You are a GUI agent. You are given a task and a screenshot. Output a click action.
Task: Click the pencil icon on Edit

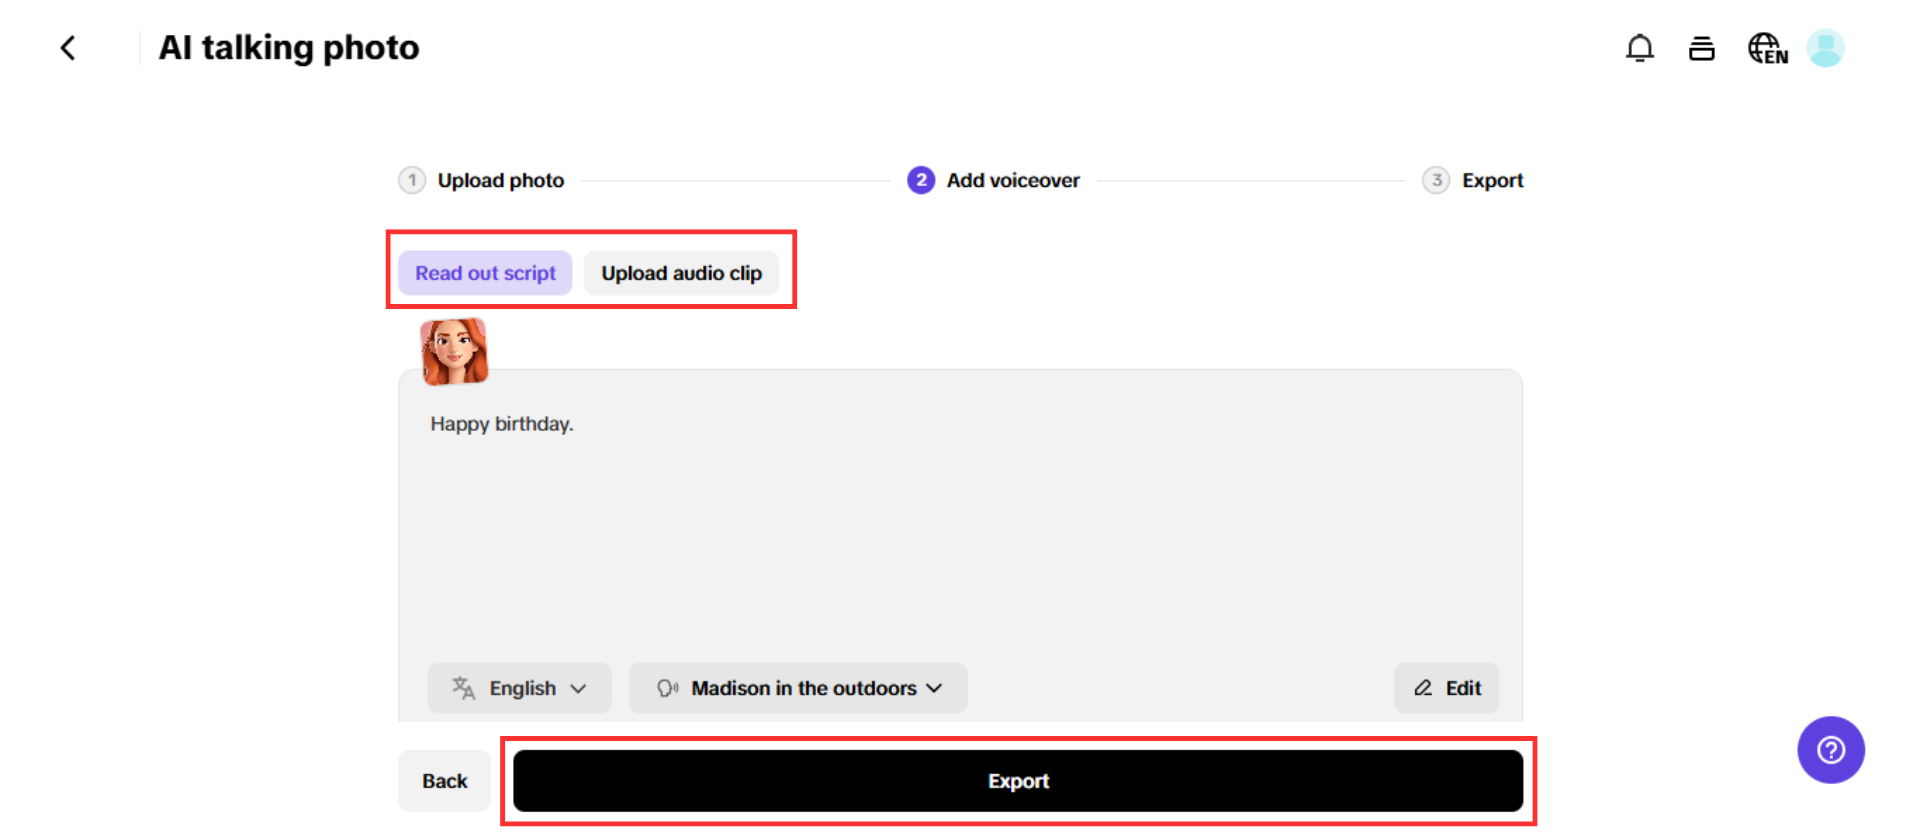pos(1423,688)
